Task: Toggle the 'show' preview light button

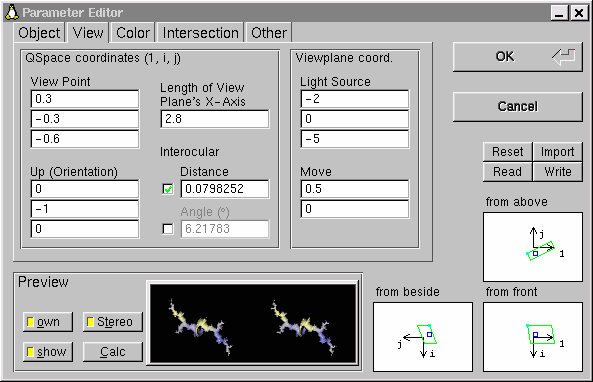Action: click(x=48, y=352)
